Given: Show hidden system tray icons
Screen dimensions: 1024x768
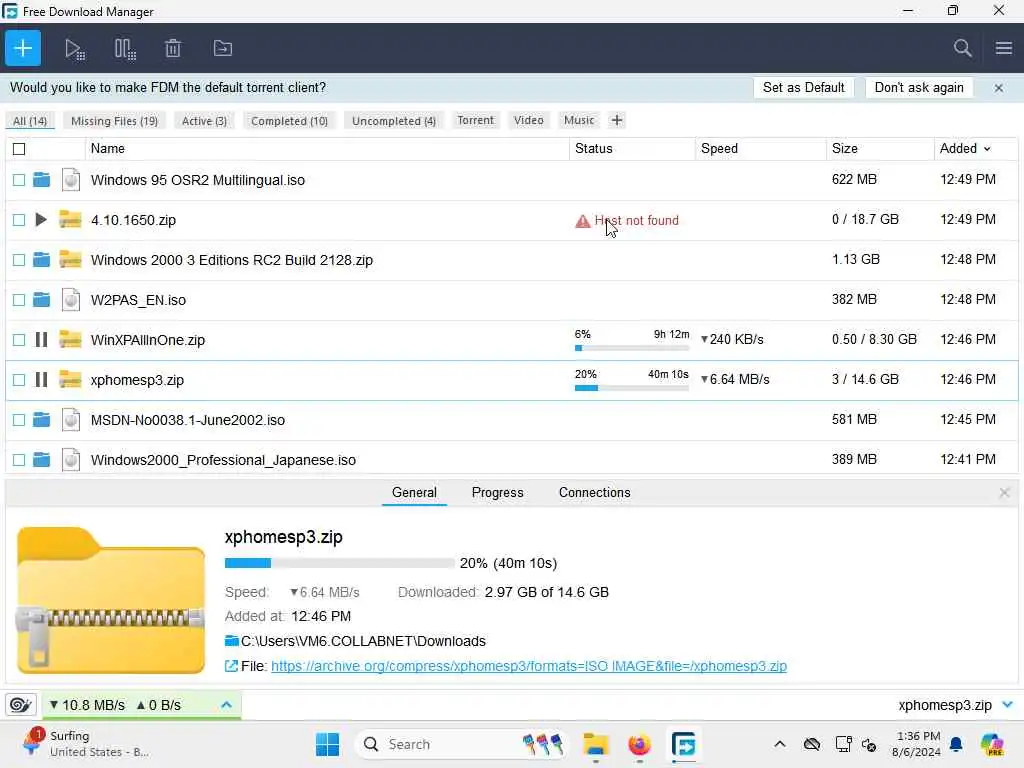Looking at the screenshot, I should (x=779, y=744).
